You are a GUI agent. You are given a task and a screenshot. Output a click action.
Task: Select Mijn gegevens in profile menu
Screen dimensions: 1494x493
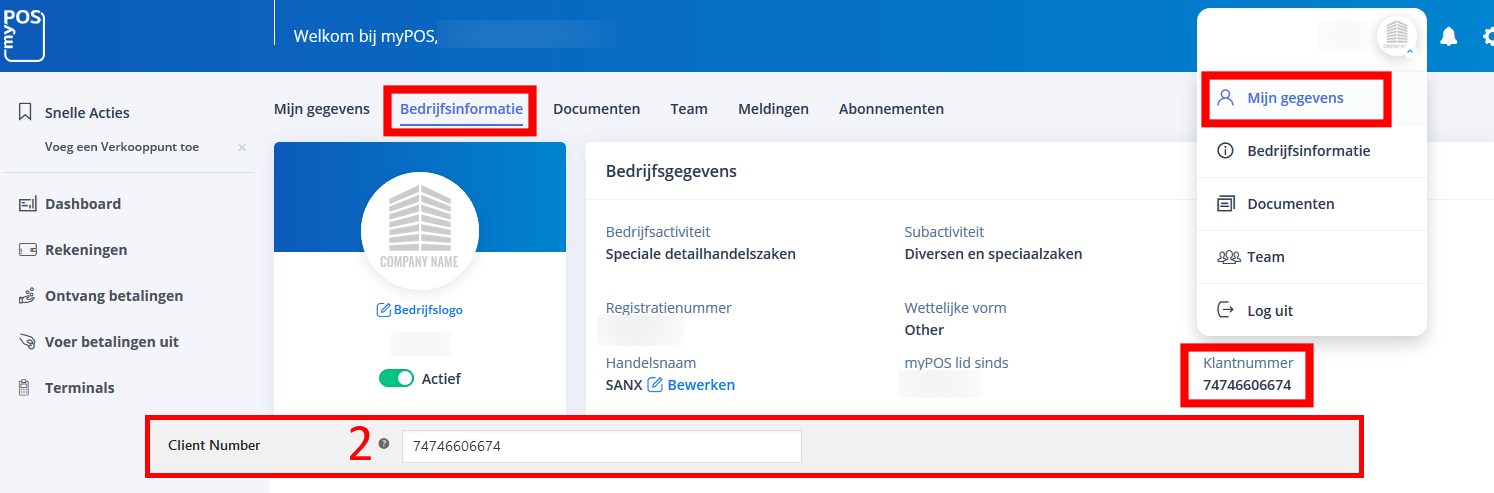click(1294, 98)
